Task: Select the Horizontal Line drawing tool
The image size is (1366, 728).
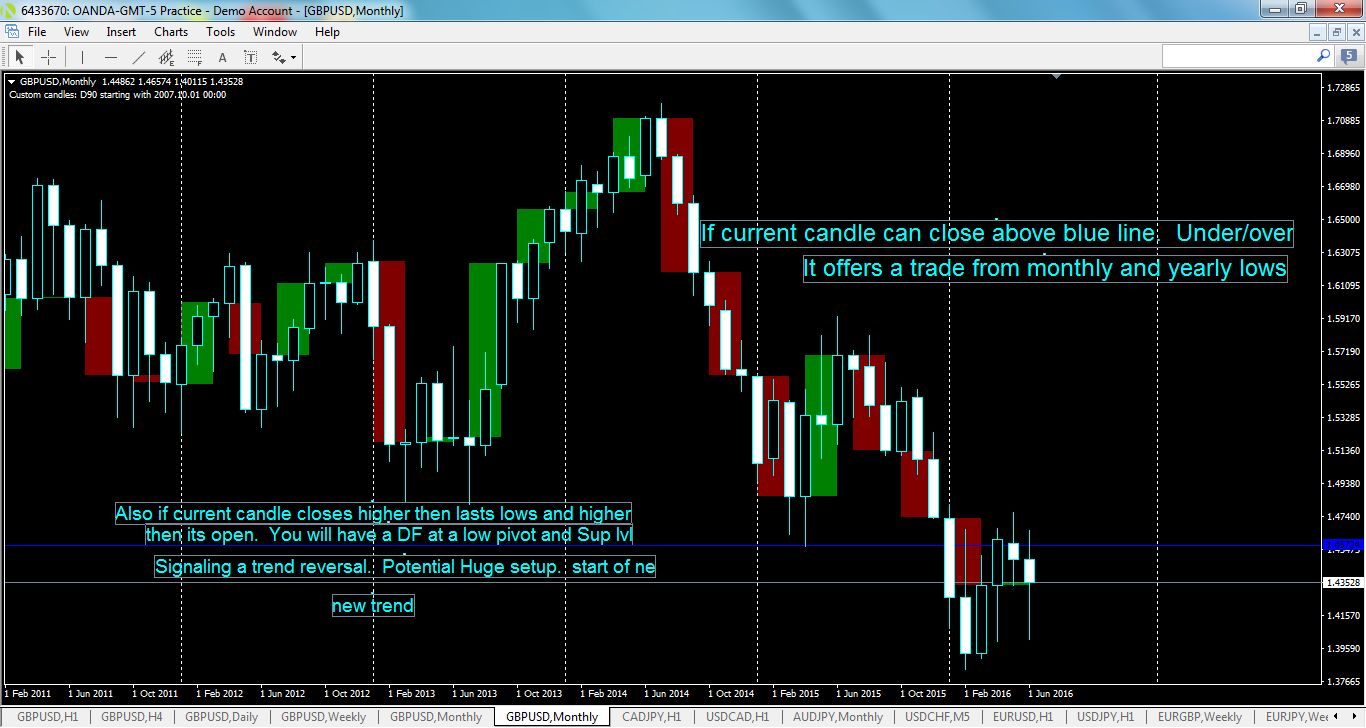Action: 111,57
